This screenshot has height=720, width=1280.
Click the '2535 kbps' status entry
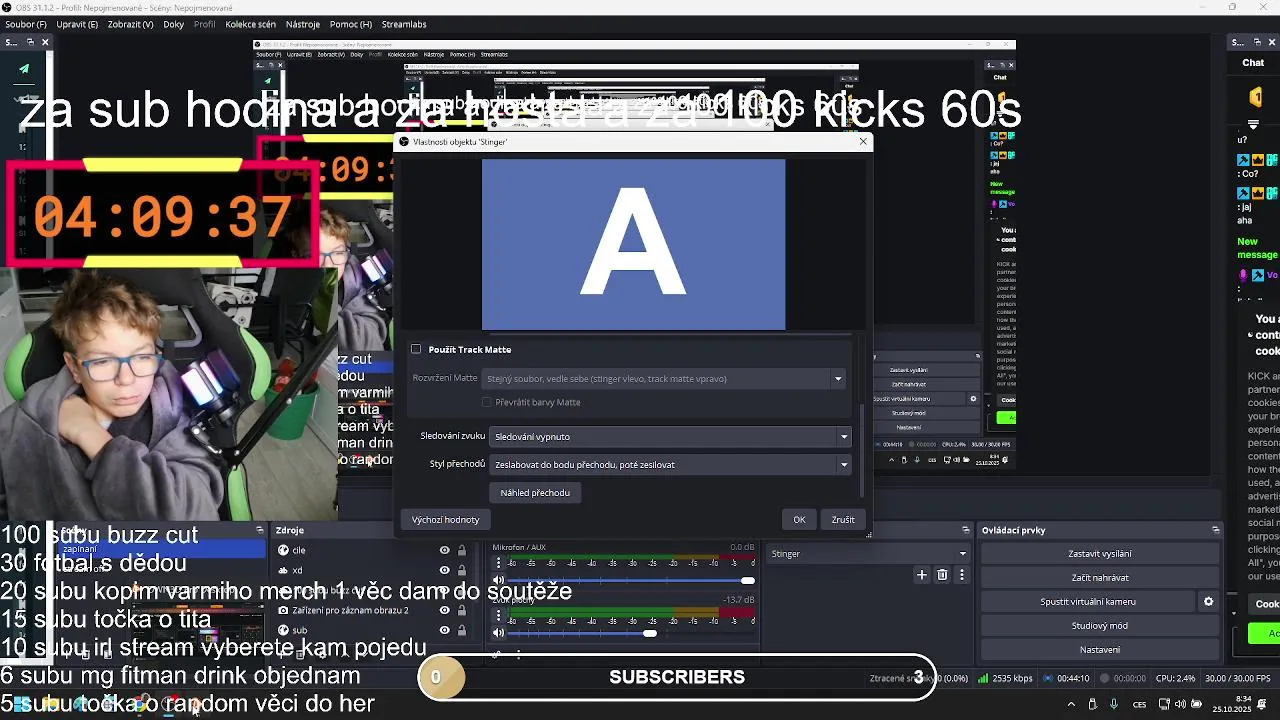tap(1005, 678)
